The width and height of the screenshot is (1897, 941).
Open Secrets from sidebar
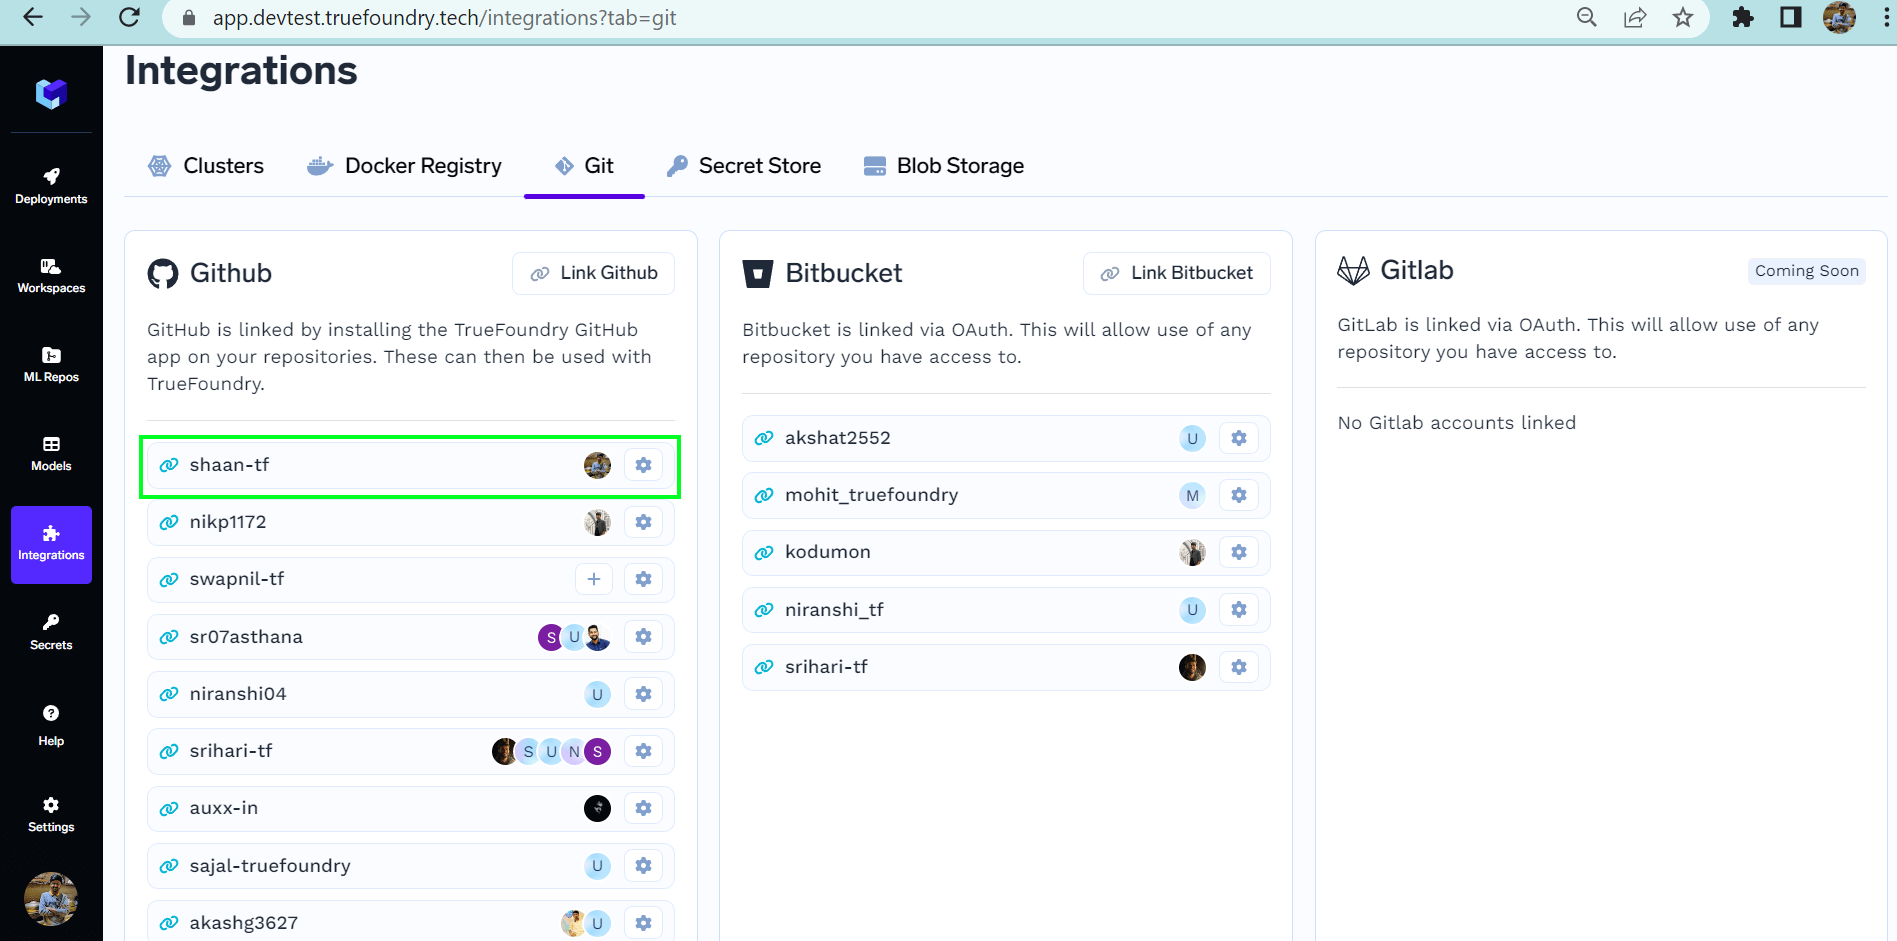point(51,633)
